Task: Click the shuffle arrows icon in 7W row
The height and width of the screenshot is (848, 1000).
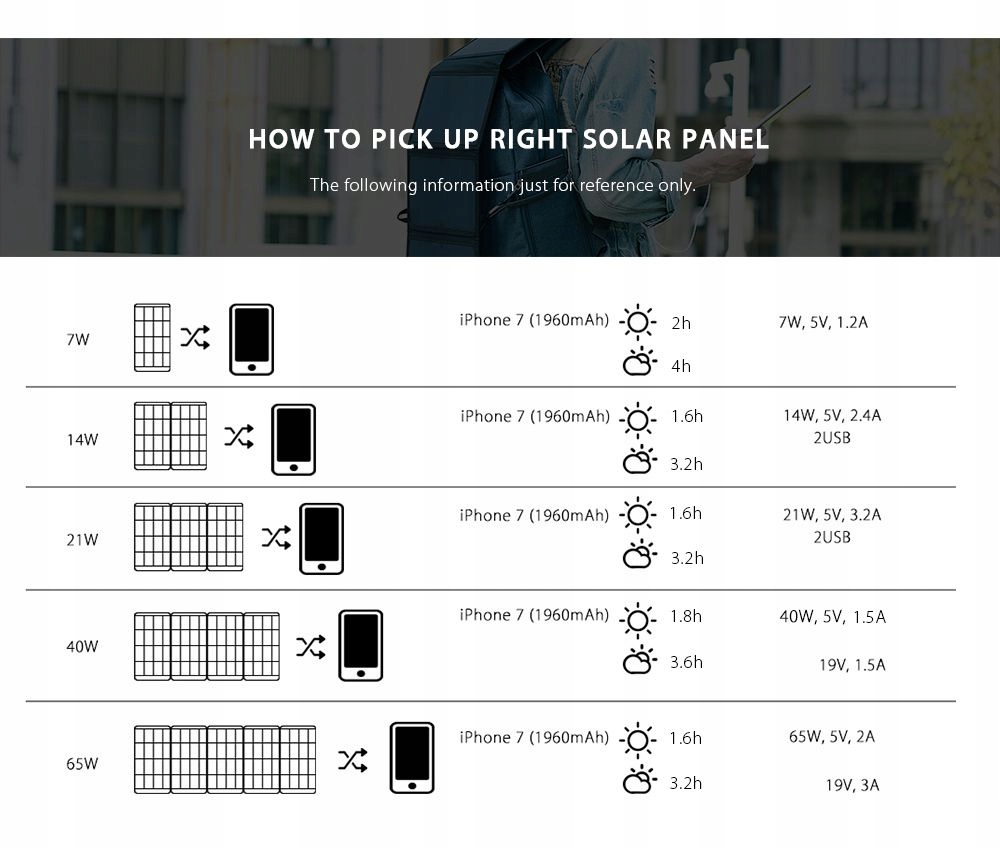Action: 195,339
